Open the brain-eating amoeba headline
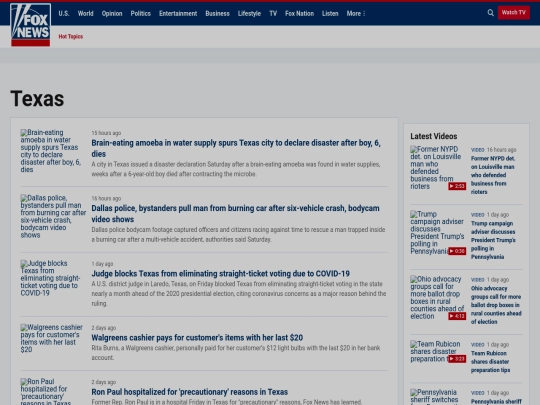540x405 pixels. coord(236,148)
